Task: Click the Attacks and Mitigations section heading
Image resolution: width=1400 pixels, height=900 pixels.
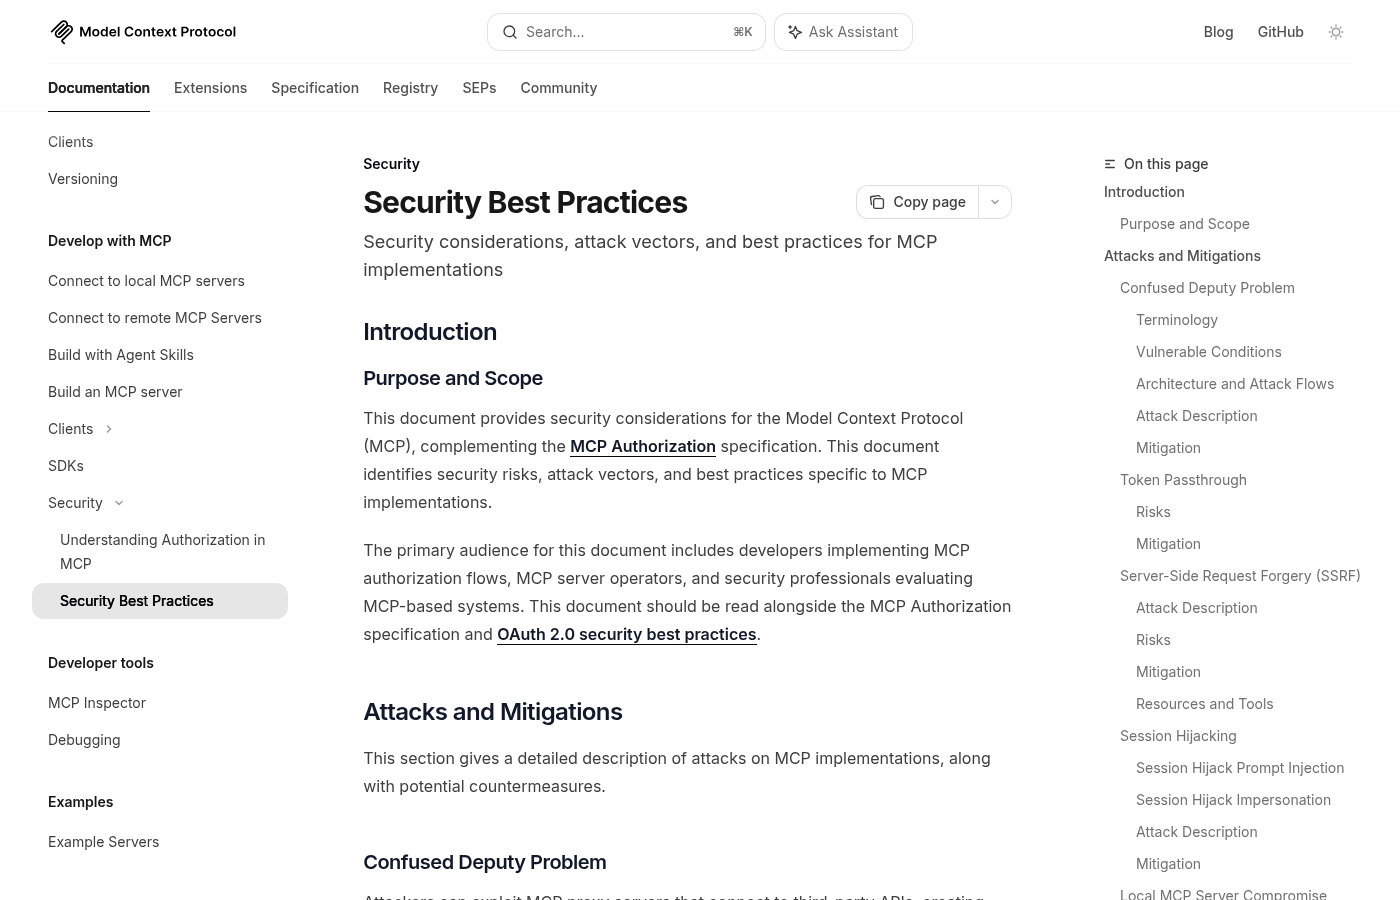Action: (493, 712)
